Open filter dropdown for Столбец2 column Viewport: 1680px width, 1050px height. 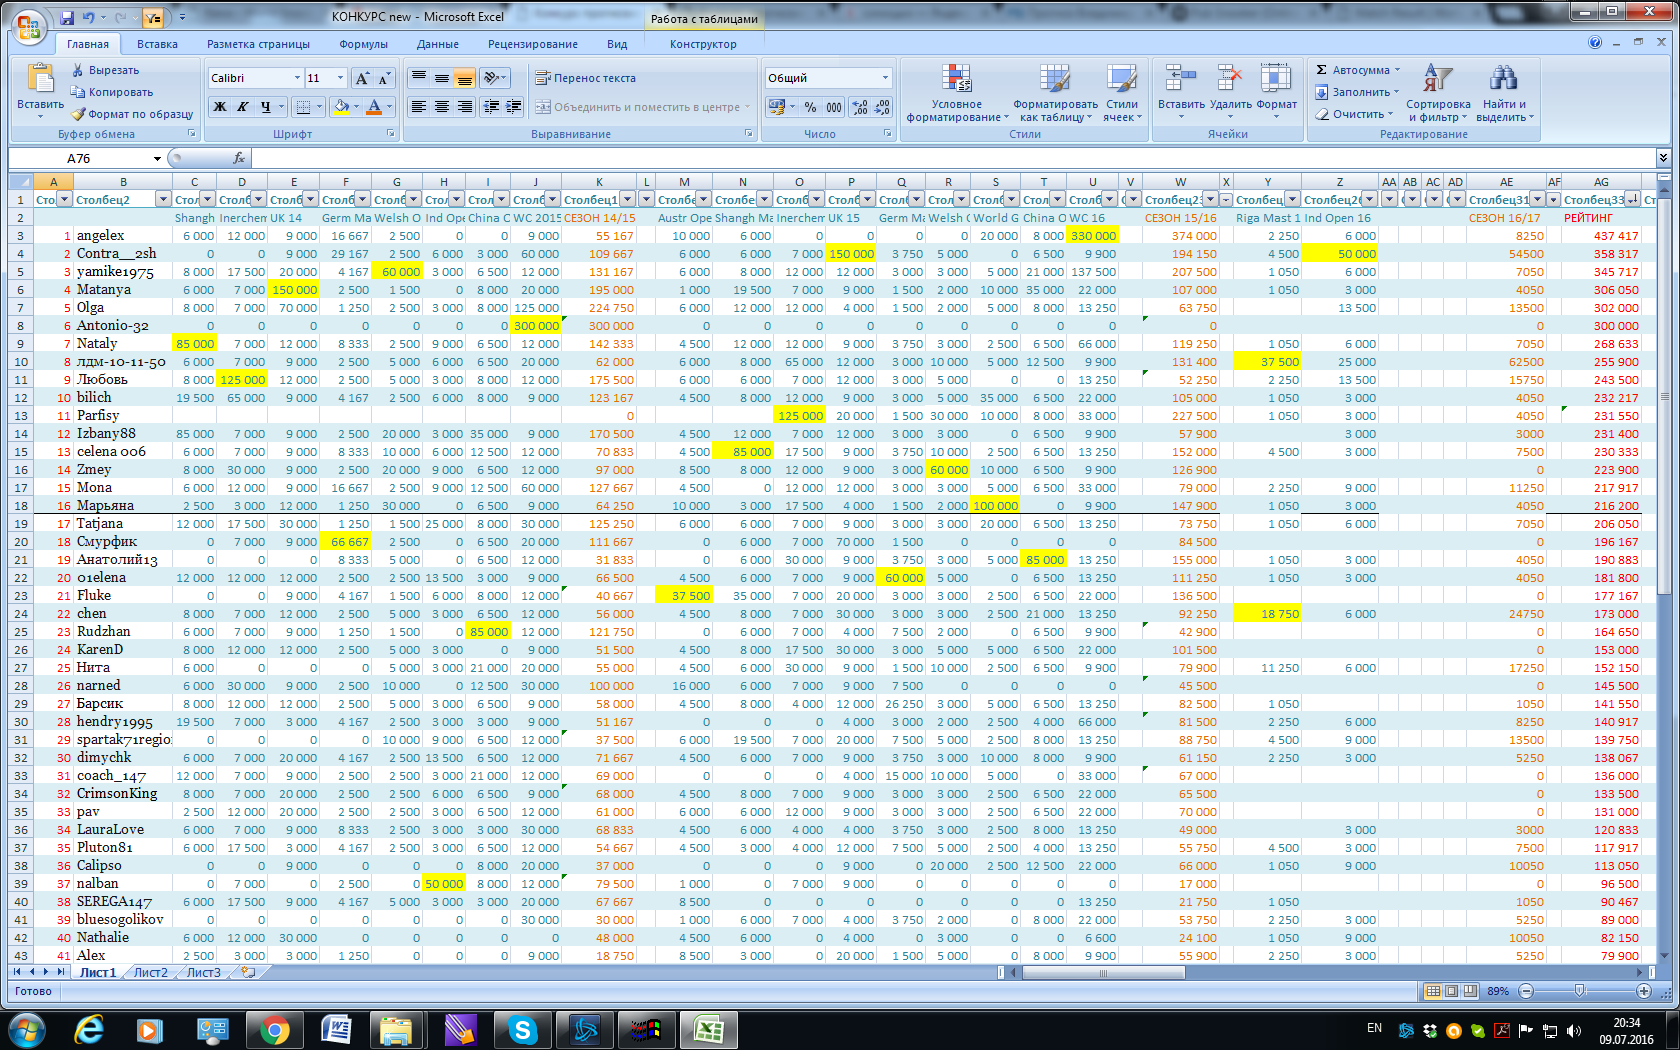coord(161,200)
